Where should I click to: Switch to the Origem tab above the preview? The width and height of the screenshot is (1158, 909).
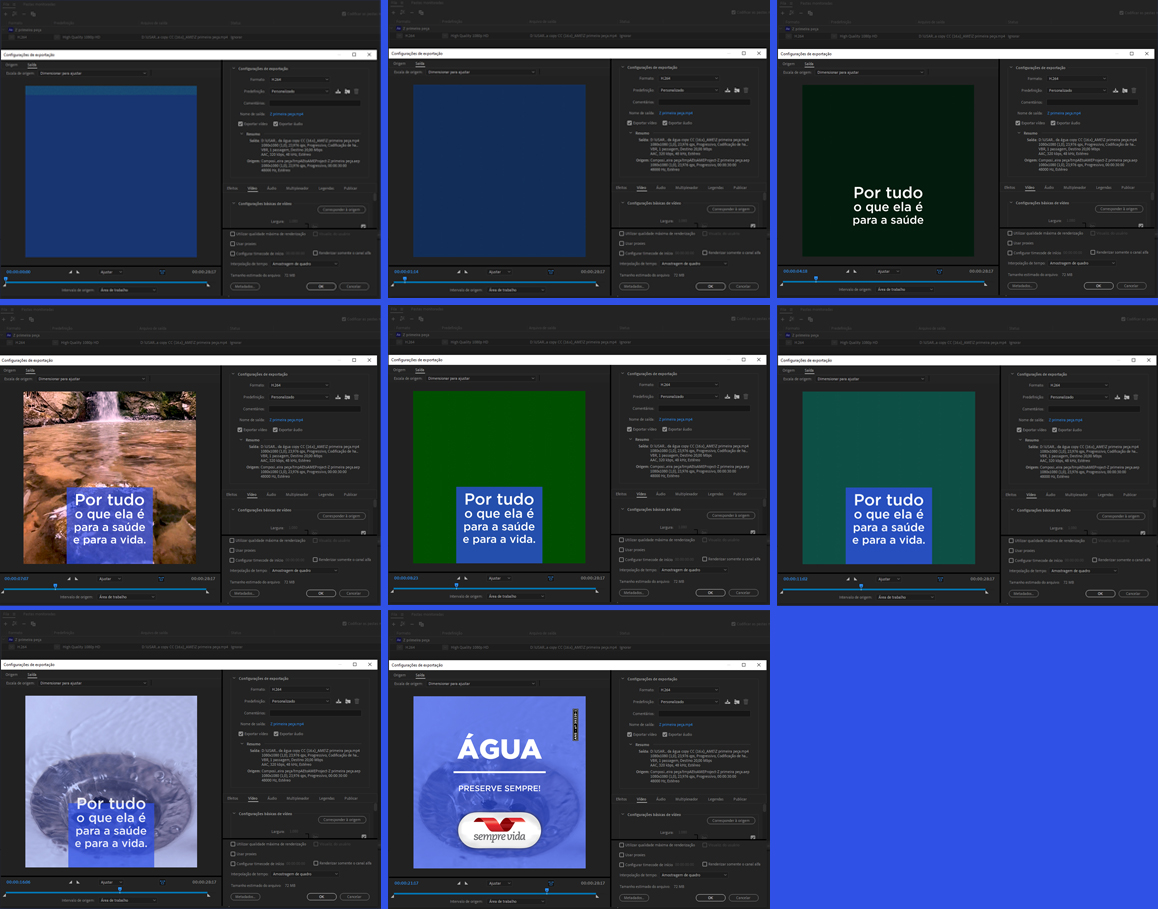[x=11, y=65]
